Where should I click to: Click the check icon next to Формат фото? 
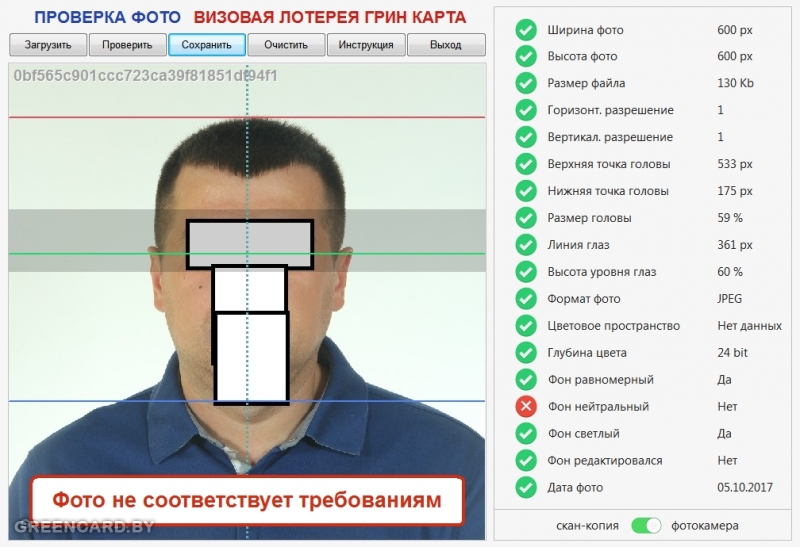coord(526,299)
